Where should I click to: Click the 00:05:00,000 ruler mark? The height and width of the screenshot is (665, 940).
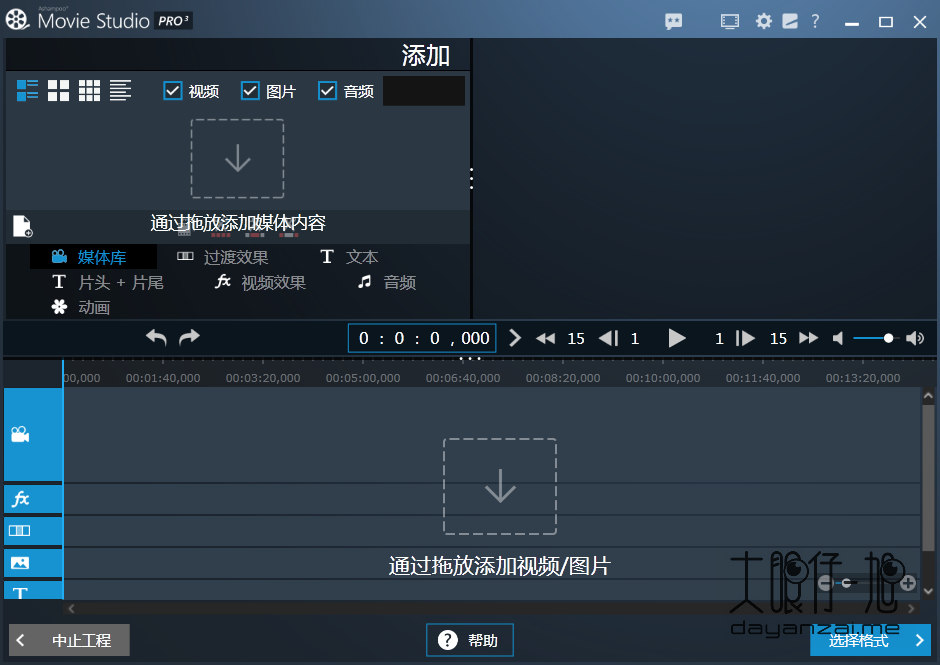click(363, 378)
